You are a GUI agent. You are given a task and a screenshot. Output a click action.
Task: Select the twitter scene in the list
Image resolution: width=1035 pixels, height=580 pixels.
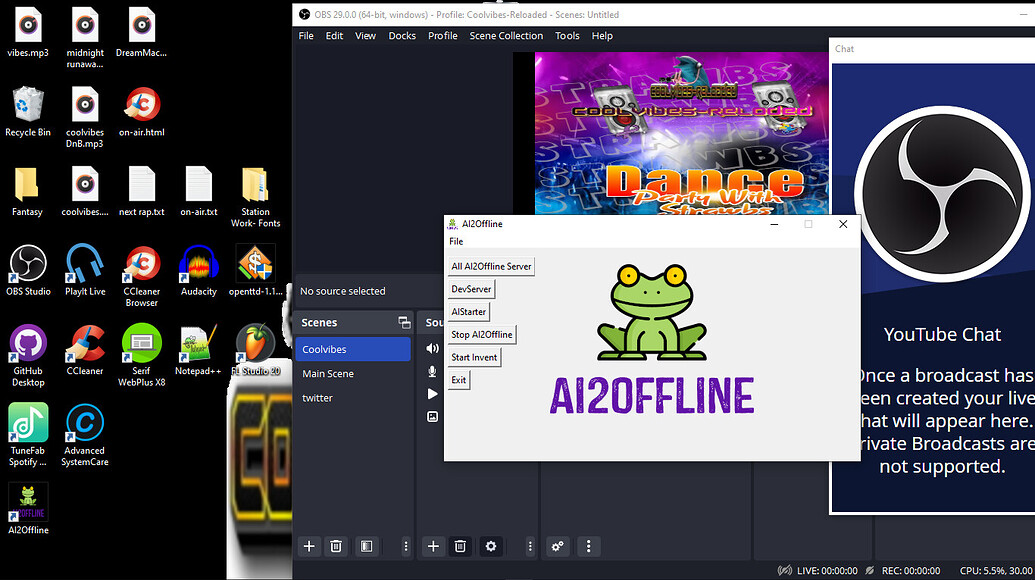click(317, 398)
